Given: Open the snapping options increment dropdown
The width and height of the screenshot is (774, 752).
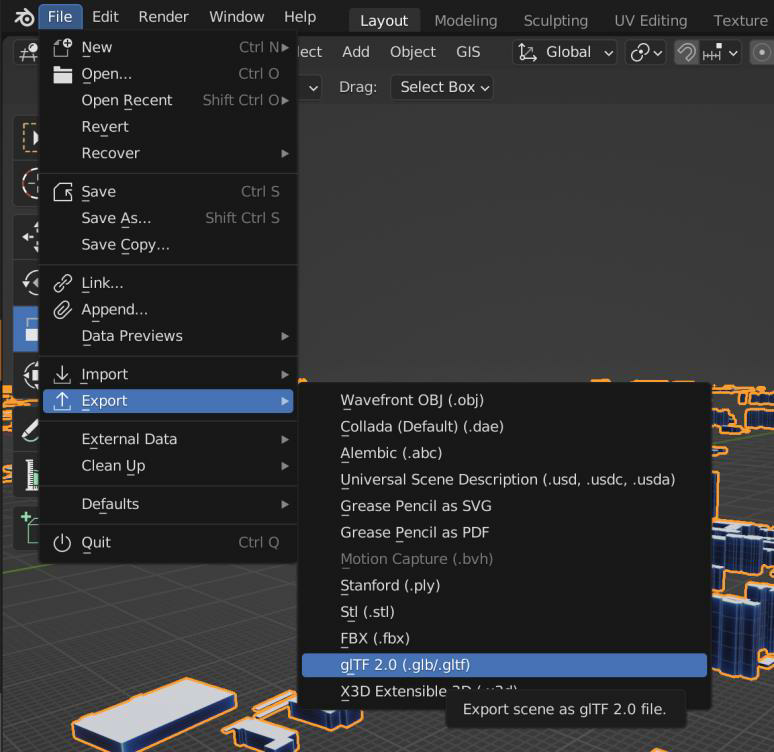Looking at the screenshot, I should (x=720, y=52).
